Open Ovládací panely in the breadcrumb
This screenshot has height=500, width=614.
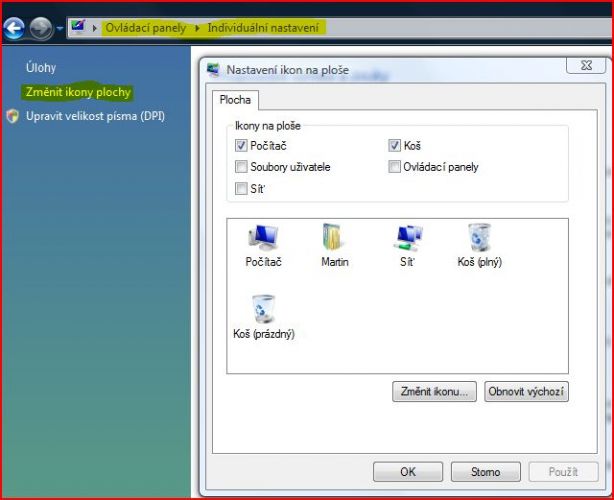pyautogui.click(x=146, y=28)
